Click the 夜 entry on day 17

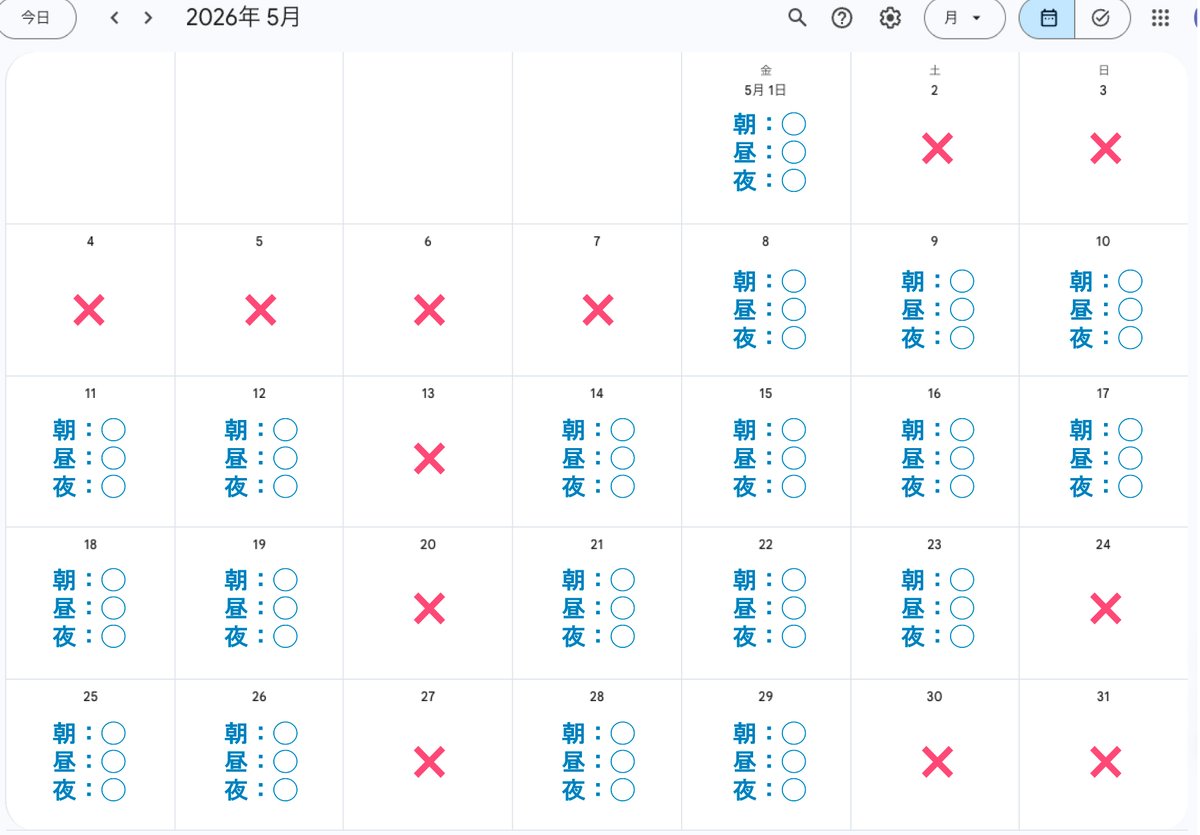point(1106,486)
